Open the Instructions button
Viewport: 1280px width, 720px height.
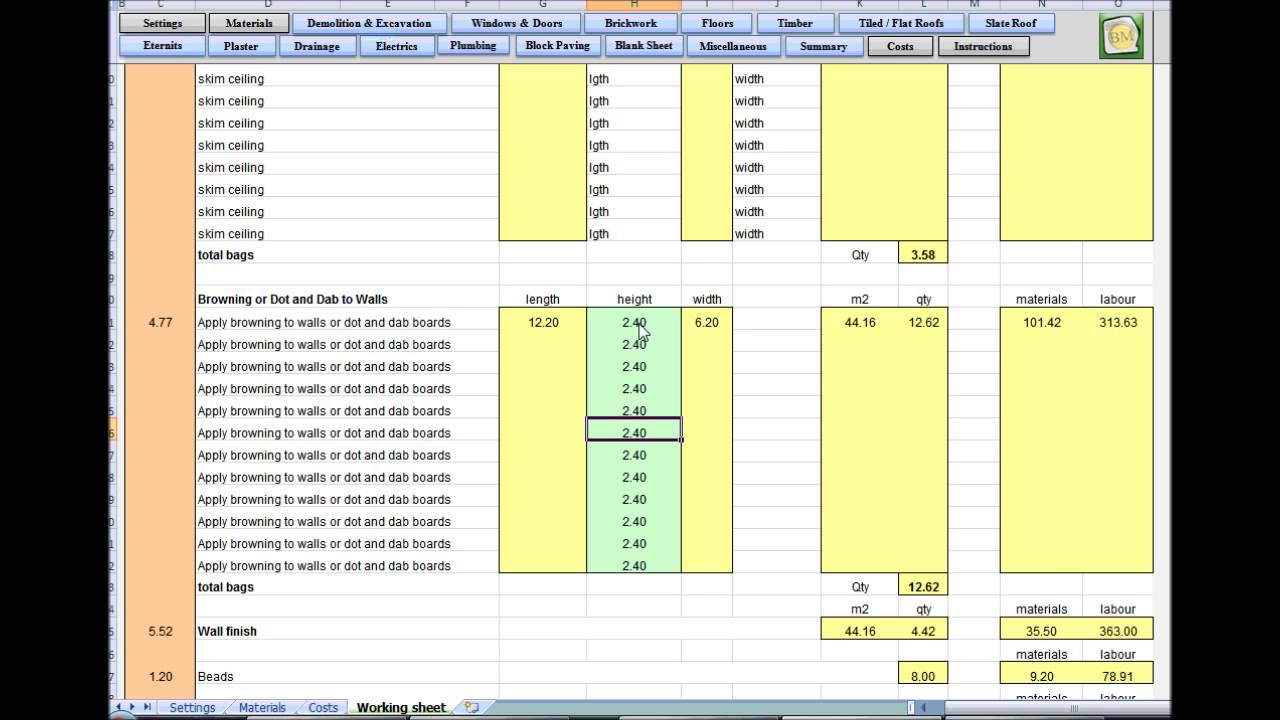tap(983, 46)
